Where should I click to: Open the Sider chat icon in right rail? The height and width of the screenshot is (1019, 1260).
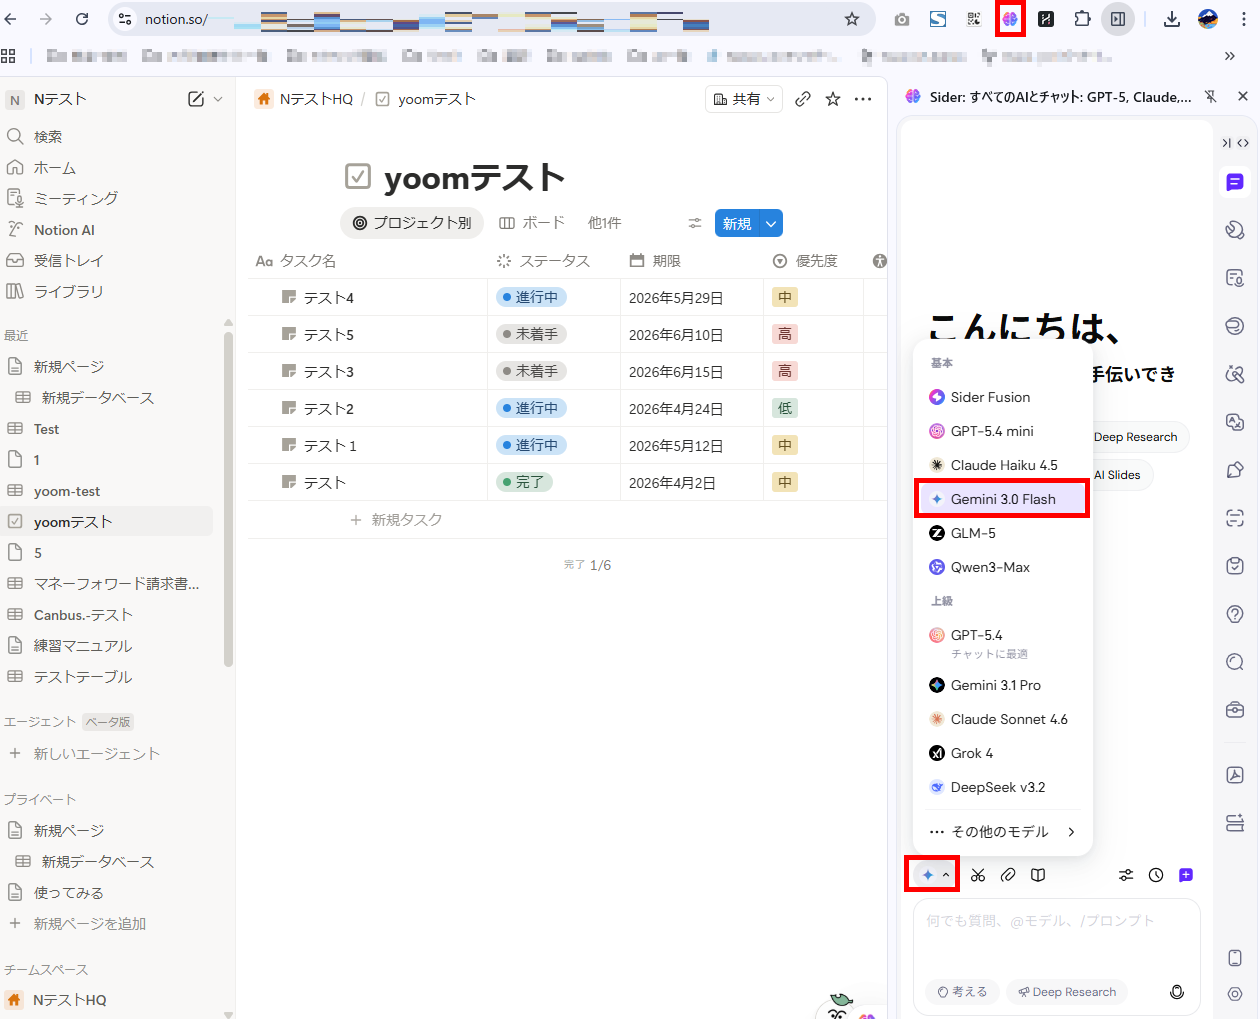[1235, 182]
